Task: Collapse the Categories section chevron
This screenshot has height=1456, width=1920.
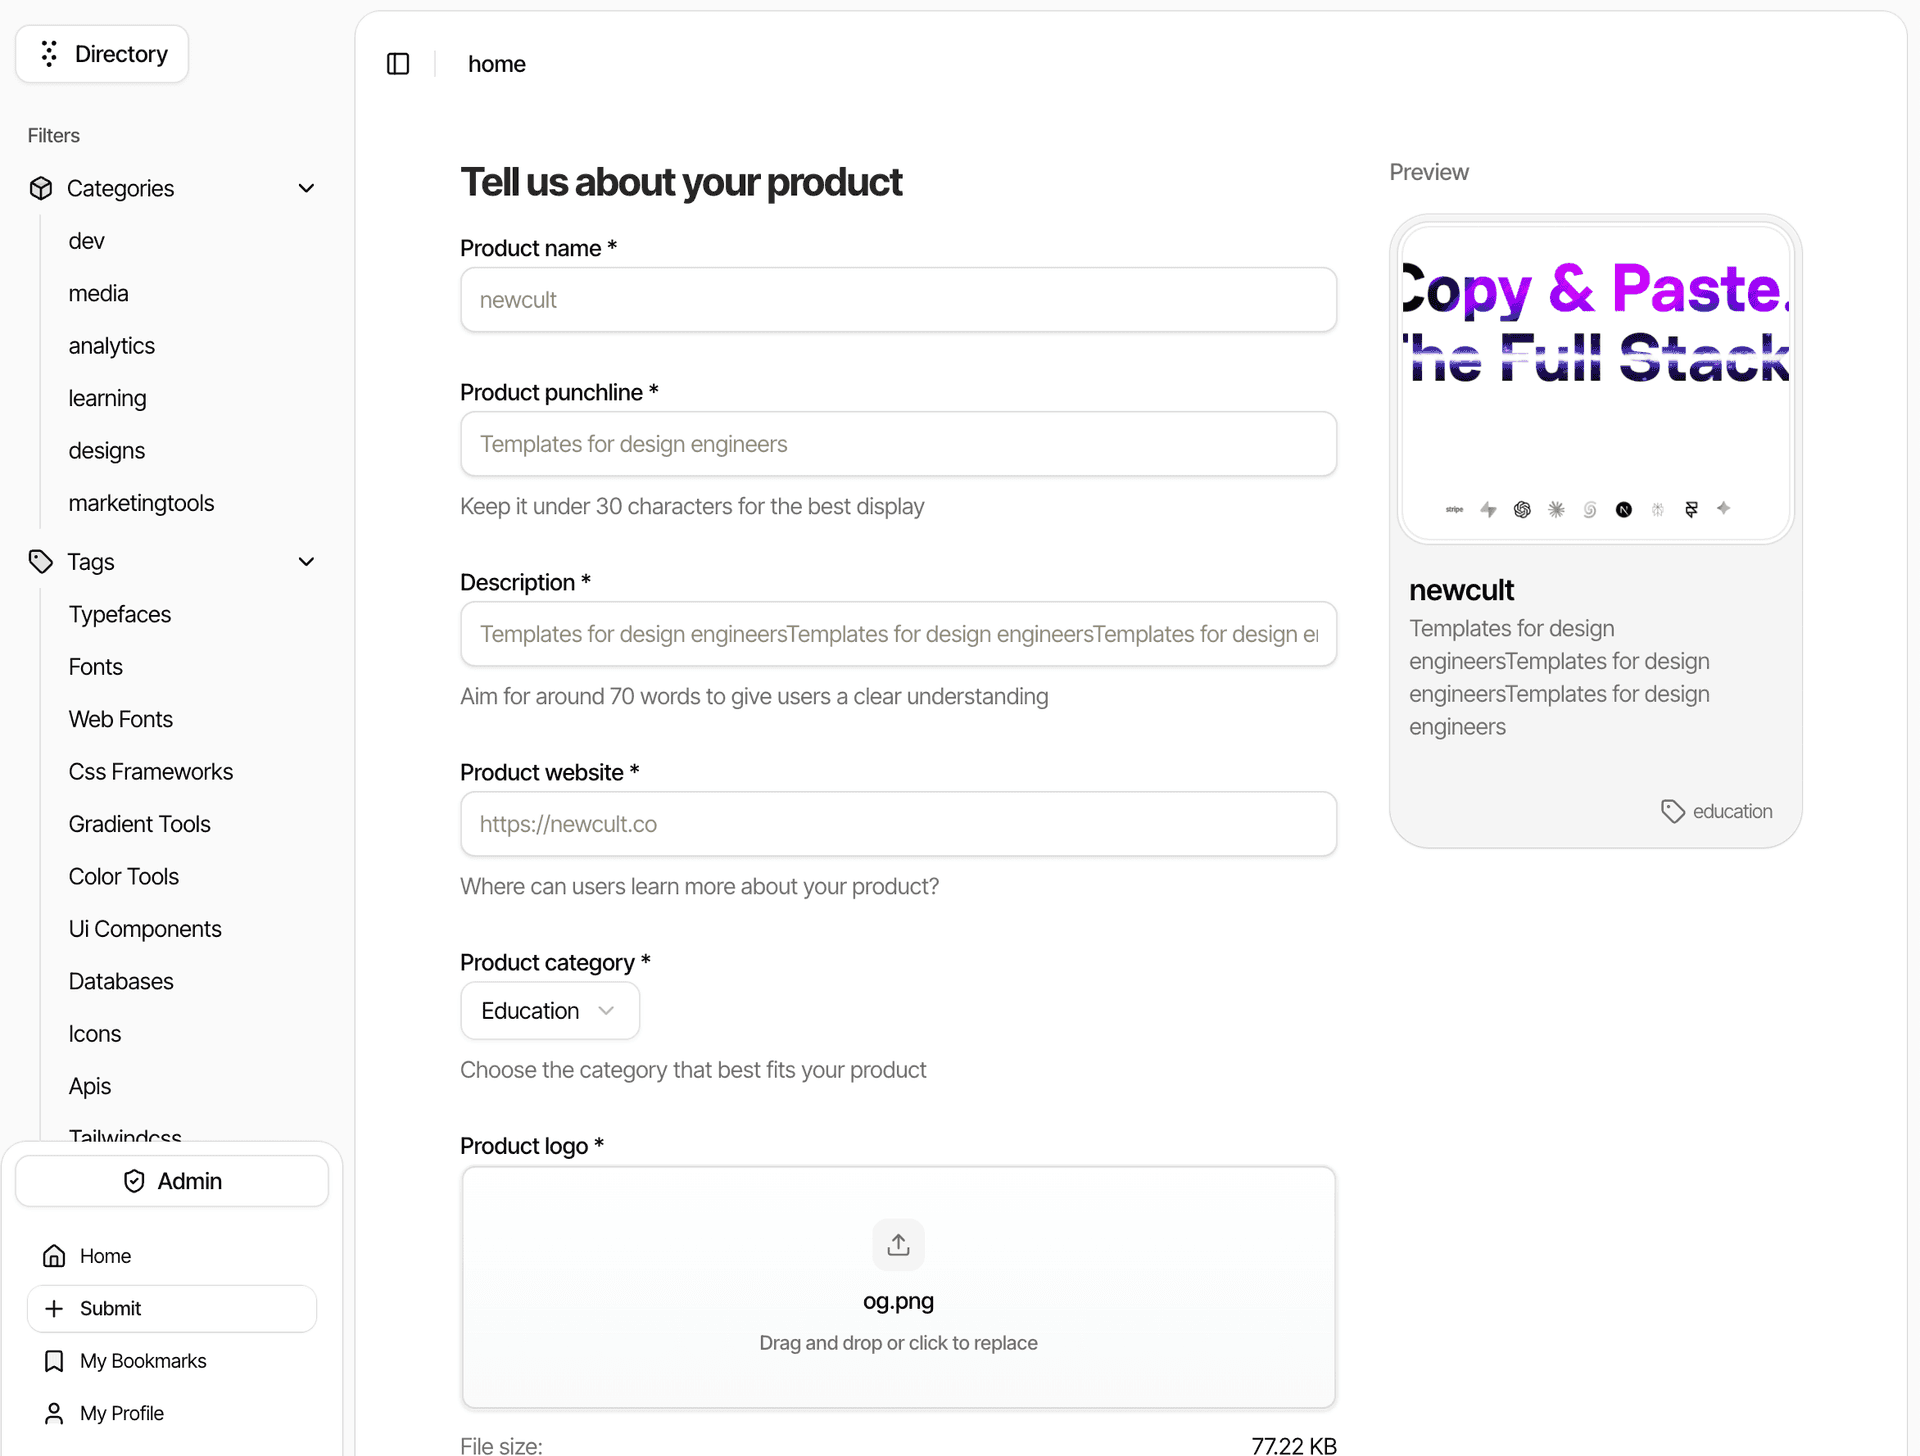Action: click(x=307, y=188)
